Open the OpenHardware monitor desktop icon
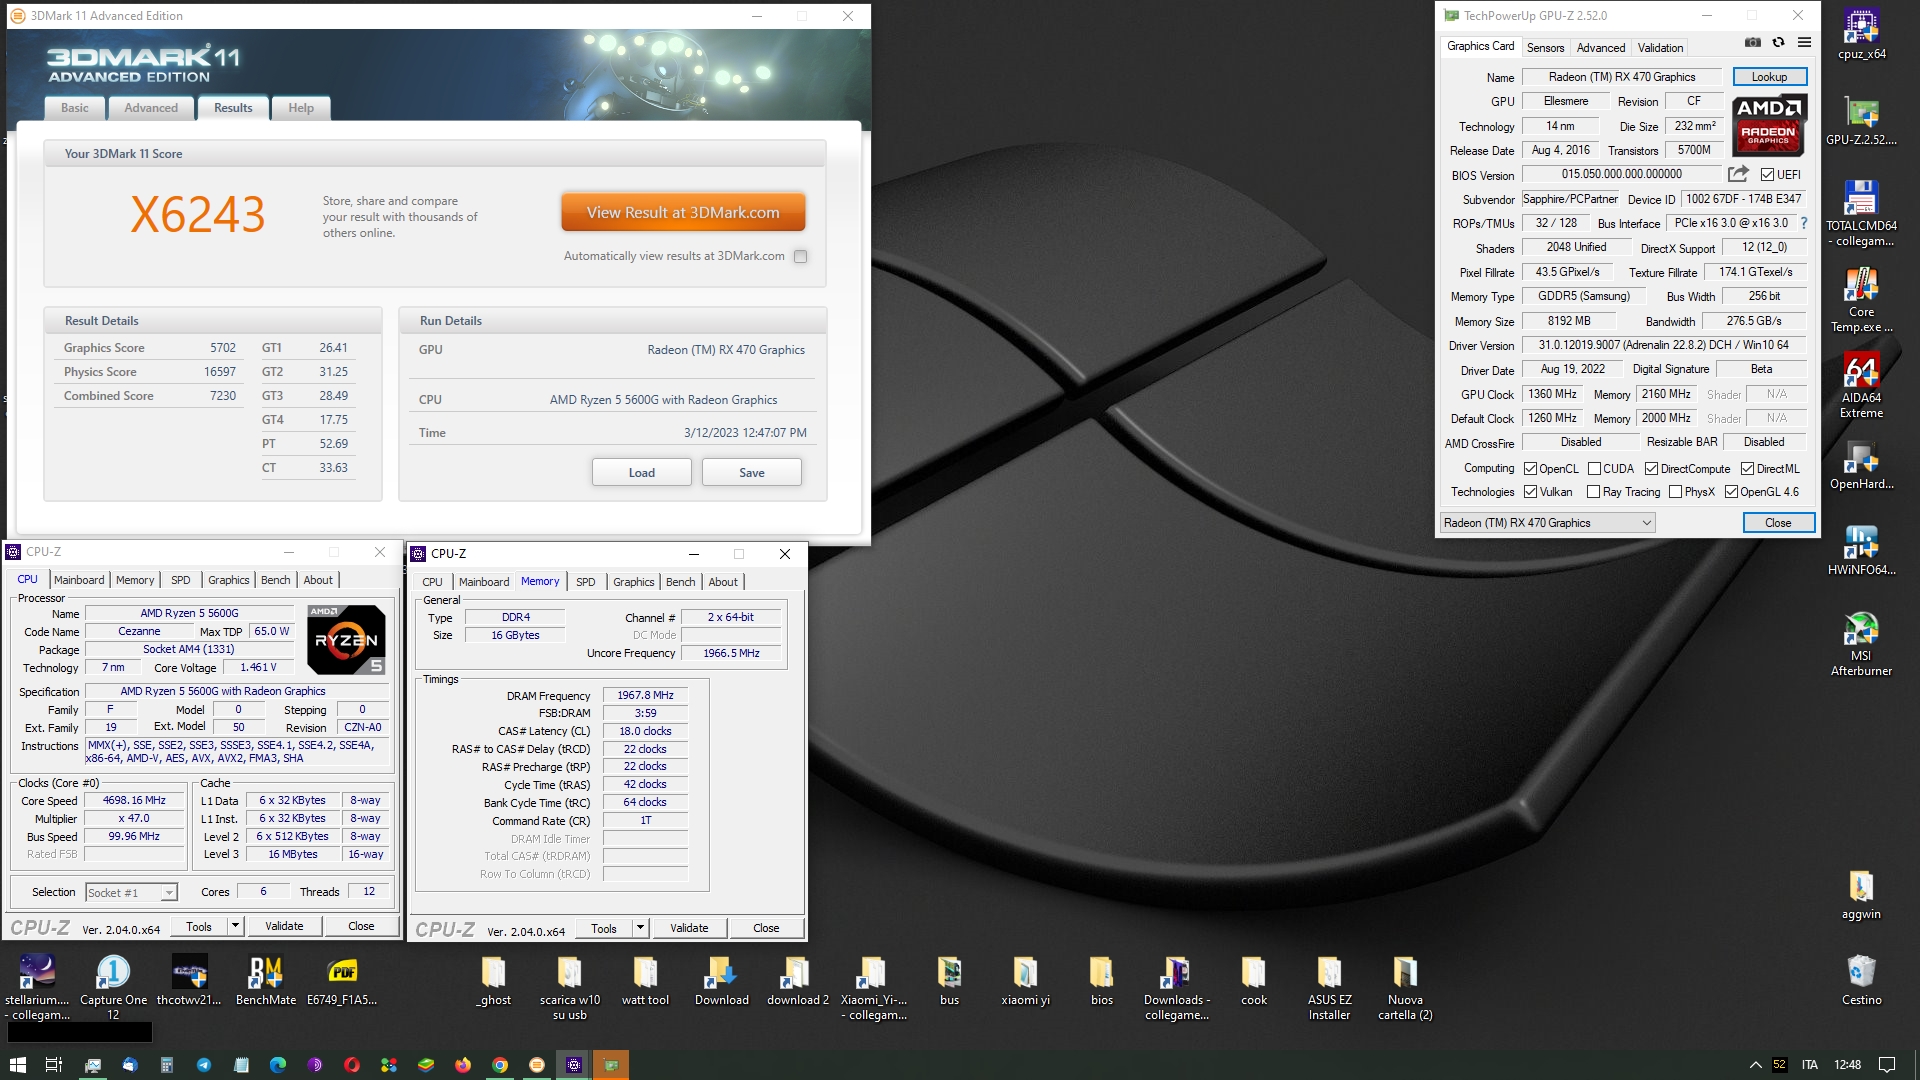This screenshot has height=1080, width=1920. (x=1861, y=465)
